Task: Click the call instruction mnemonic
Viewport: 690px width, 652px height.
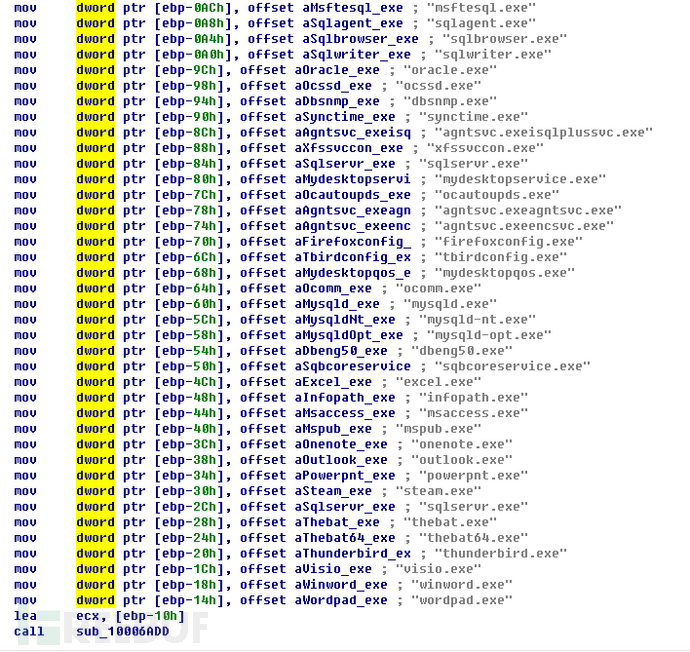Action: click(29, 632)
